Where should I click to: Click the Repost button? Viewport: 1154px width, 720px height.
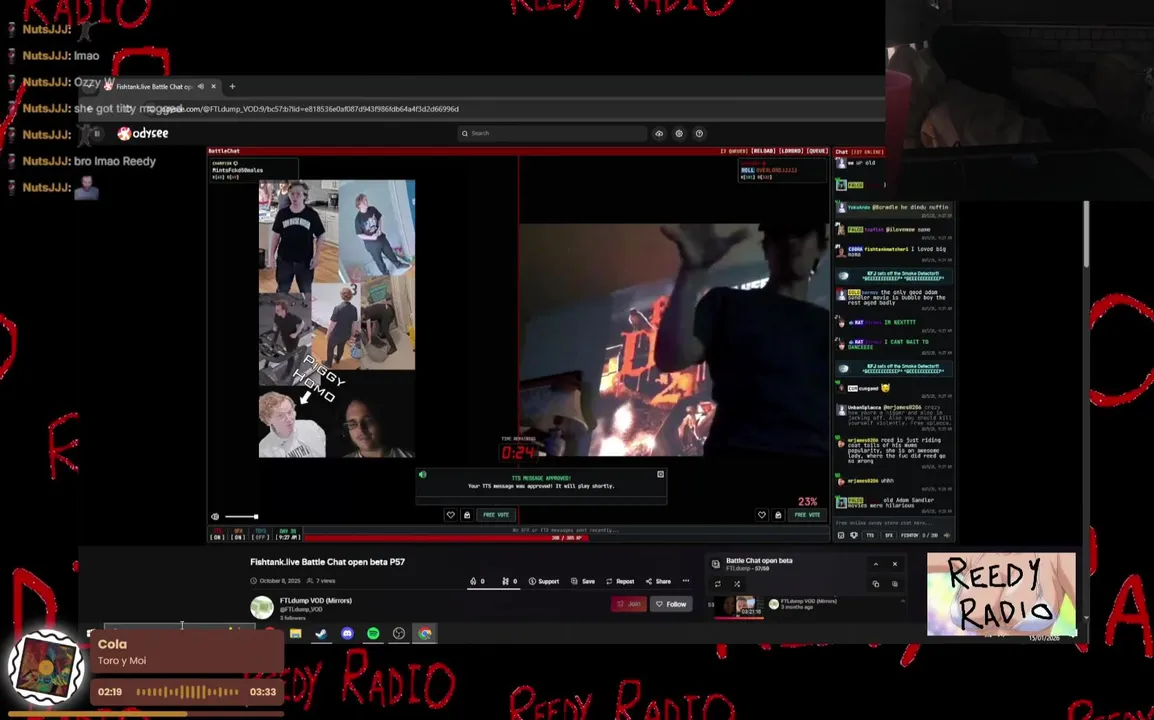(x=620, y=581)
